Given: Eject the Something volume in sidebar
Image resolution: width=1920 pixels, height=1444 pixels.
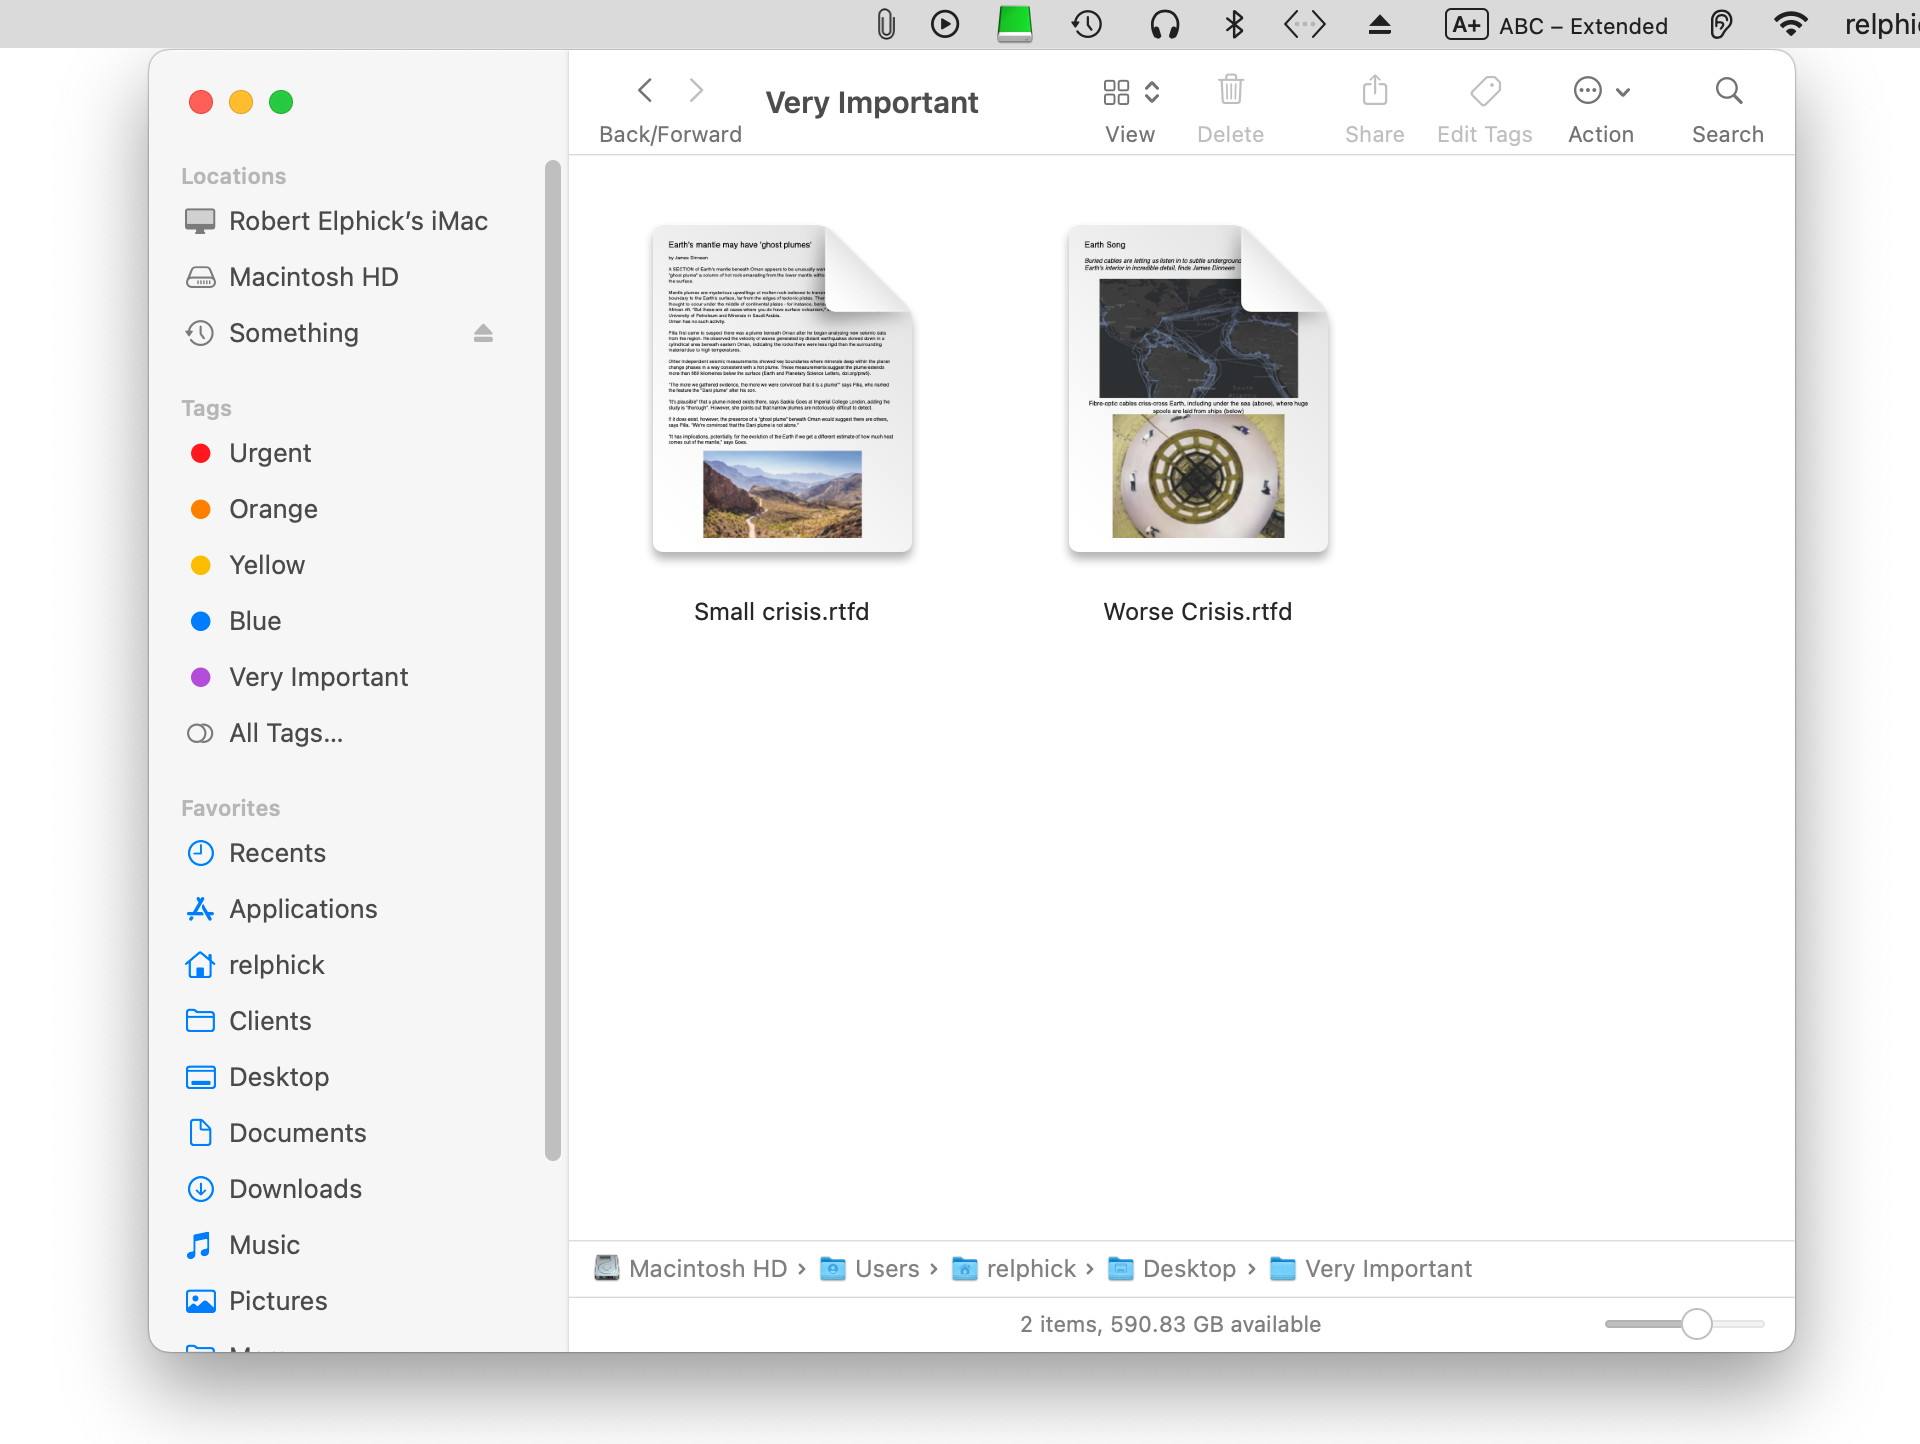Looking at the screenshot, I should 483,333.
